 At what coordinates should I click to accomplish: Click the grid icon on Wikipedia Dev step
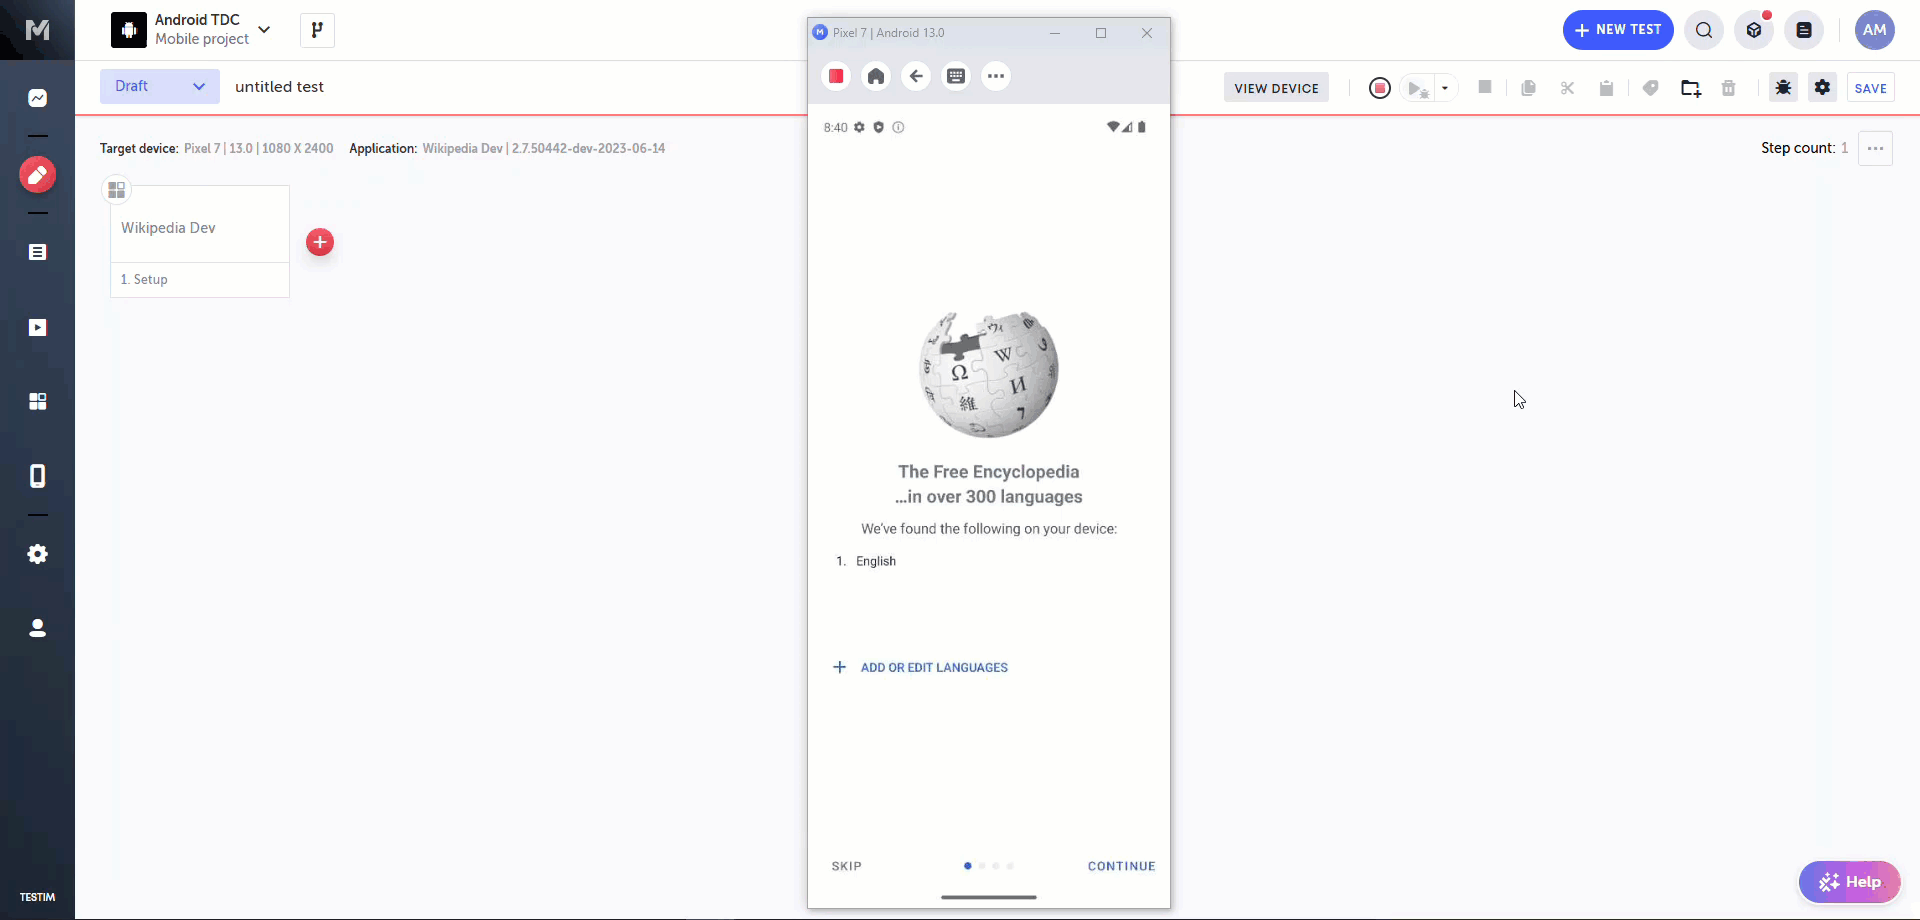(x=117, y=189)
